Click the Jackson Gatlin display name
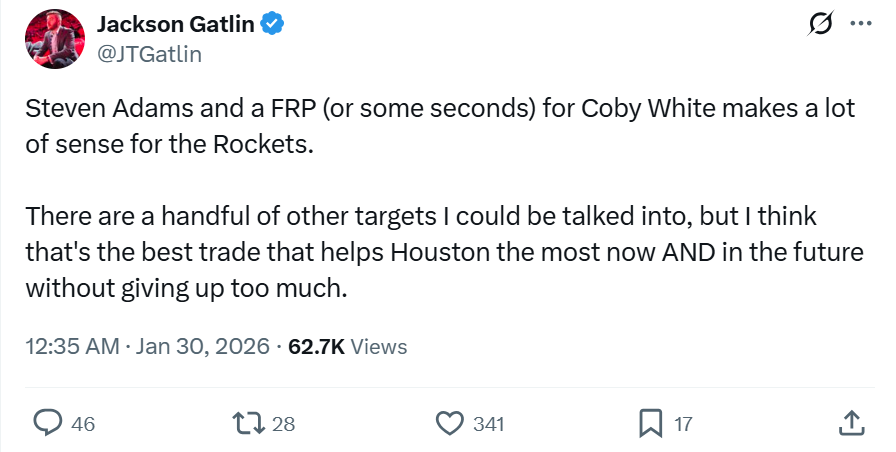 click(x=175, y=25)
